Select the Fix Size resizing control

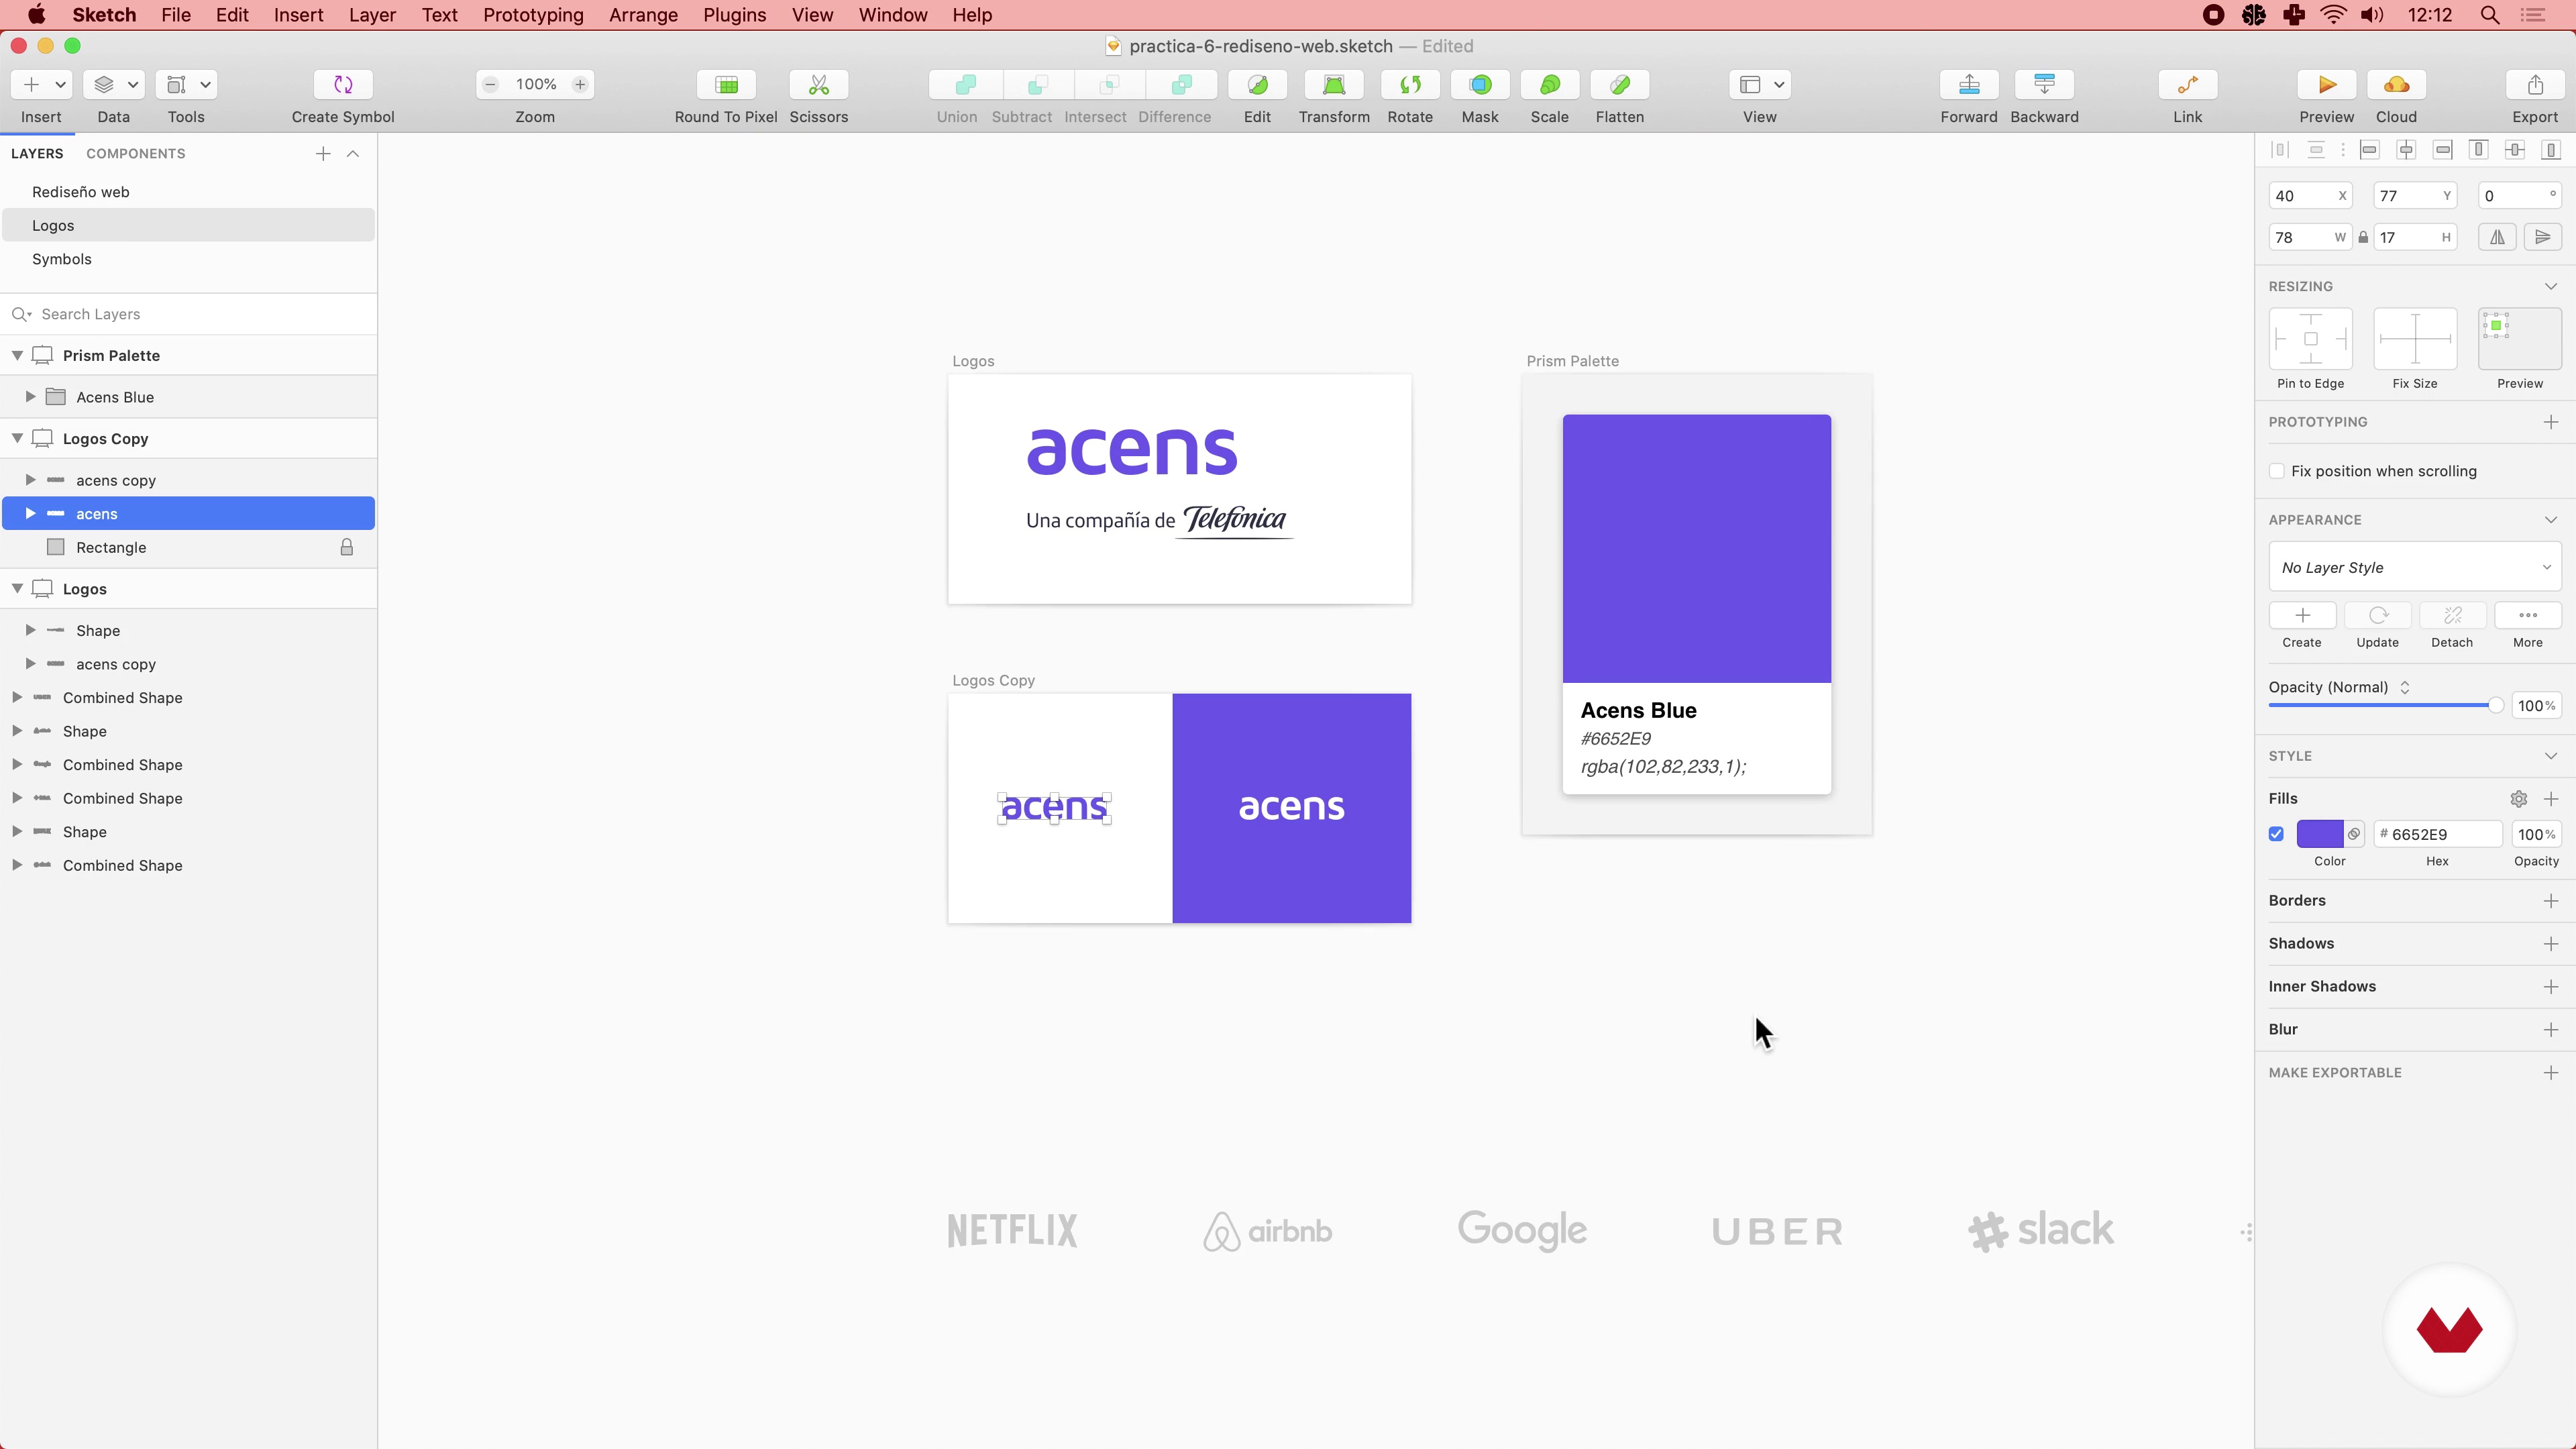point(2415,339)
